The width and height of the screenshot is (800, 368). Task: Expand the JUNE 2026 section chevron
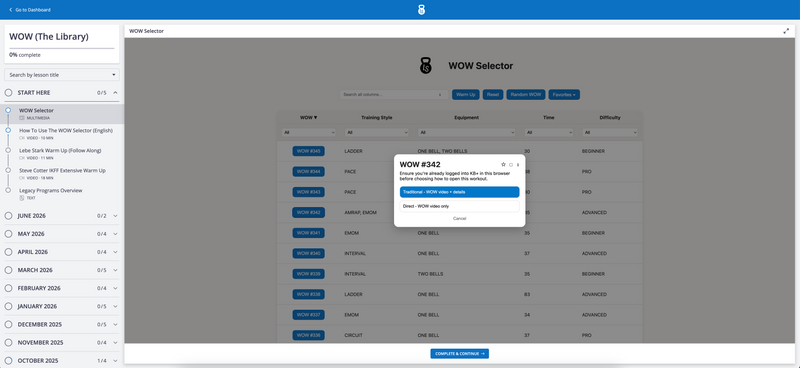[115, 216]
